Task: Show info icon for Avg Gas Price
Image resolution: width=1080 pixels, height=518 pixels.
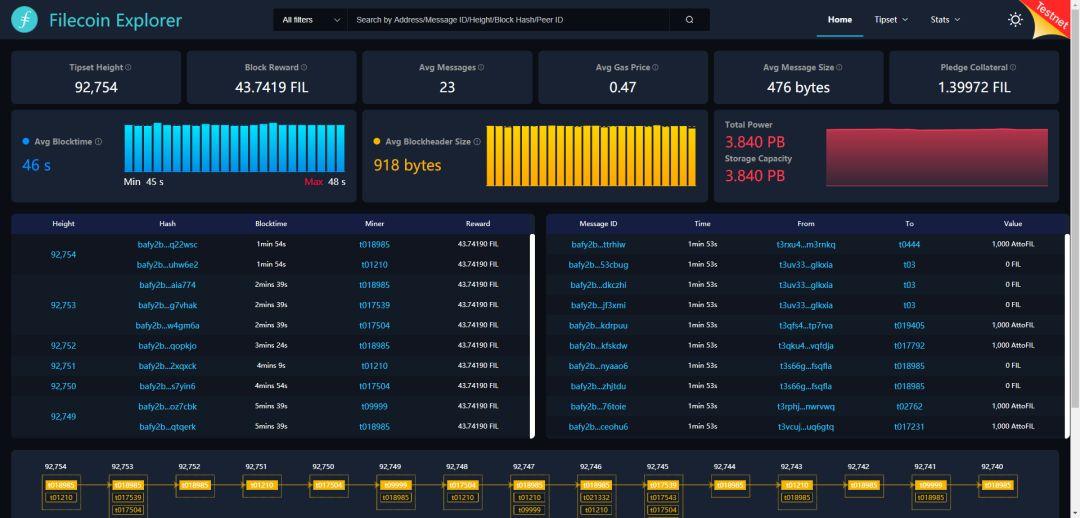Action: coord(655,68)
